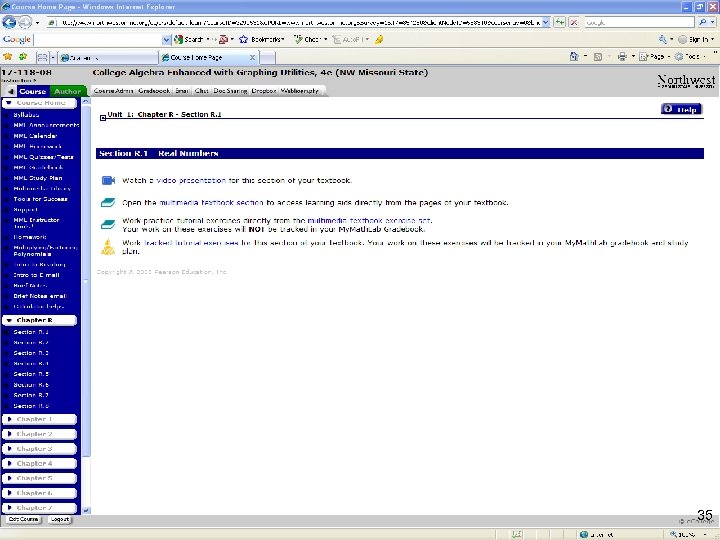Toggle the Unit 1 header expand box

pos(103,118)
